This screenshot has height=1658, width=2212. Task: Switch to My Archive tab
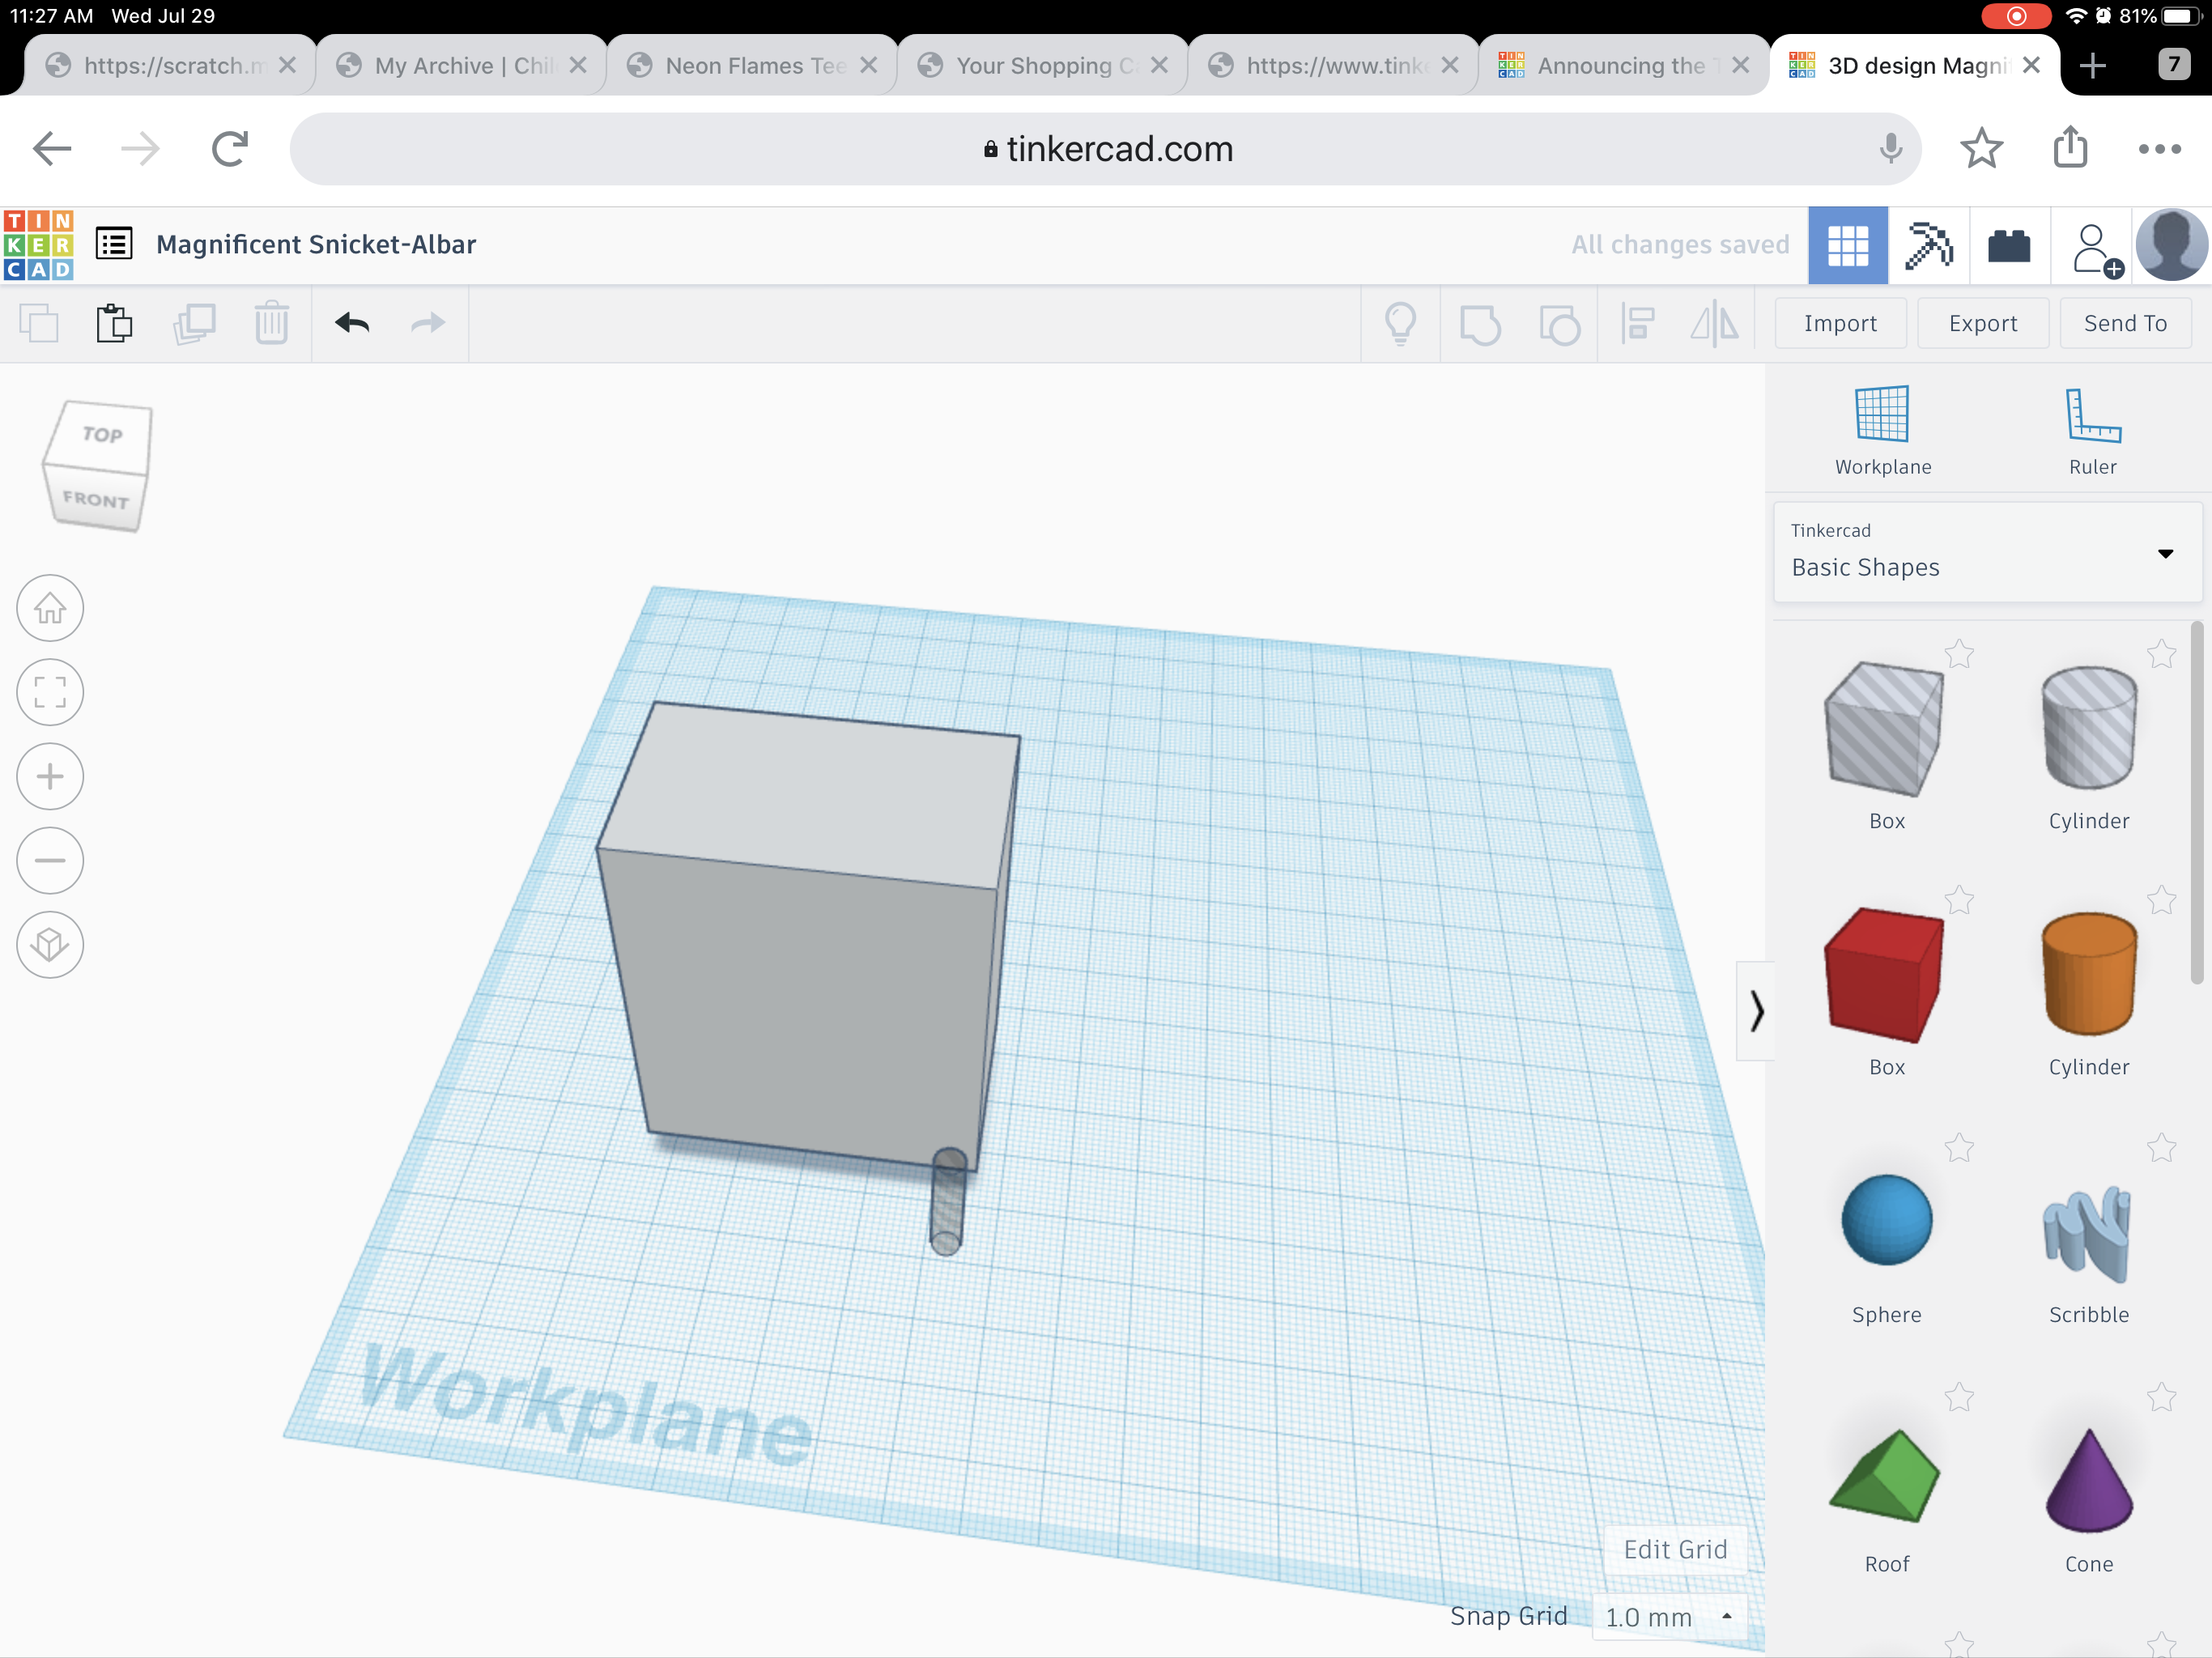tap(461, 65)
